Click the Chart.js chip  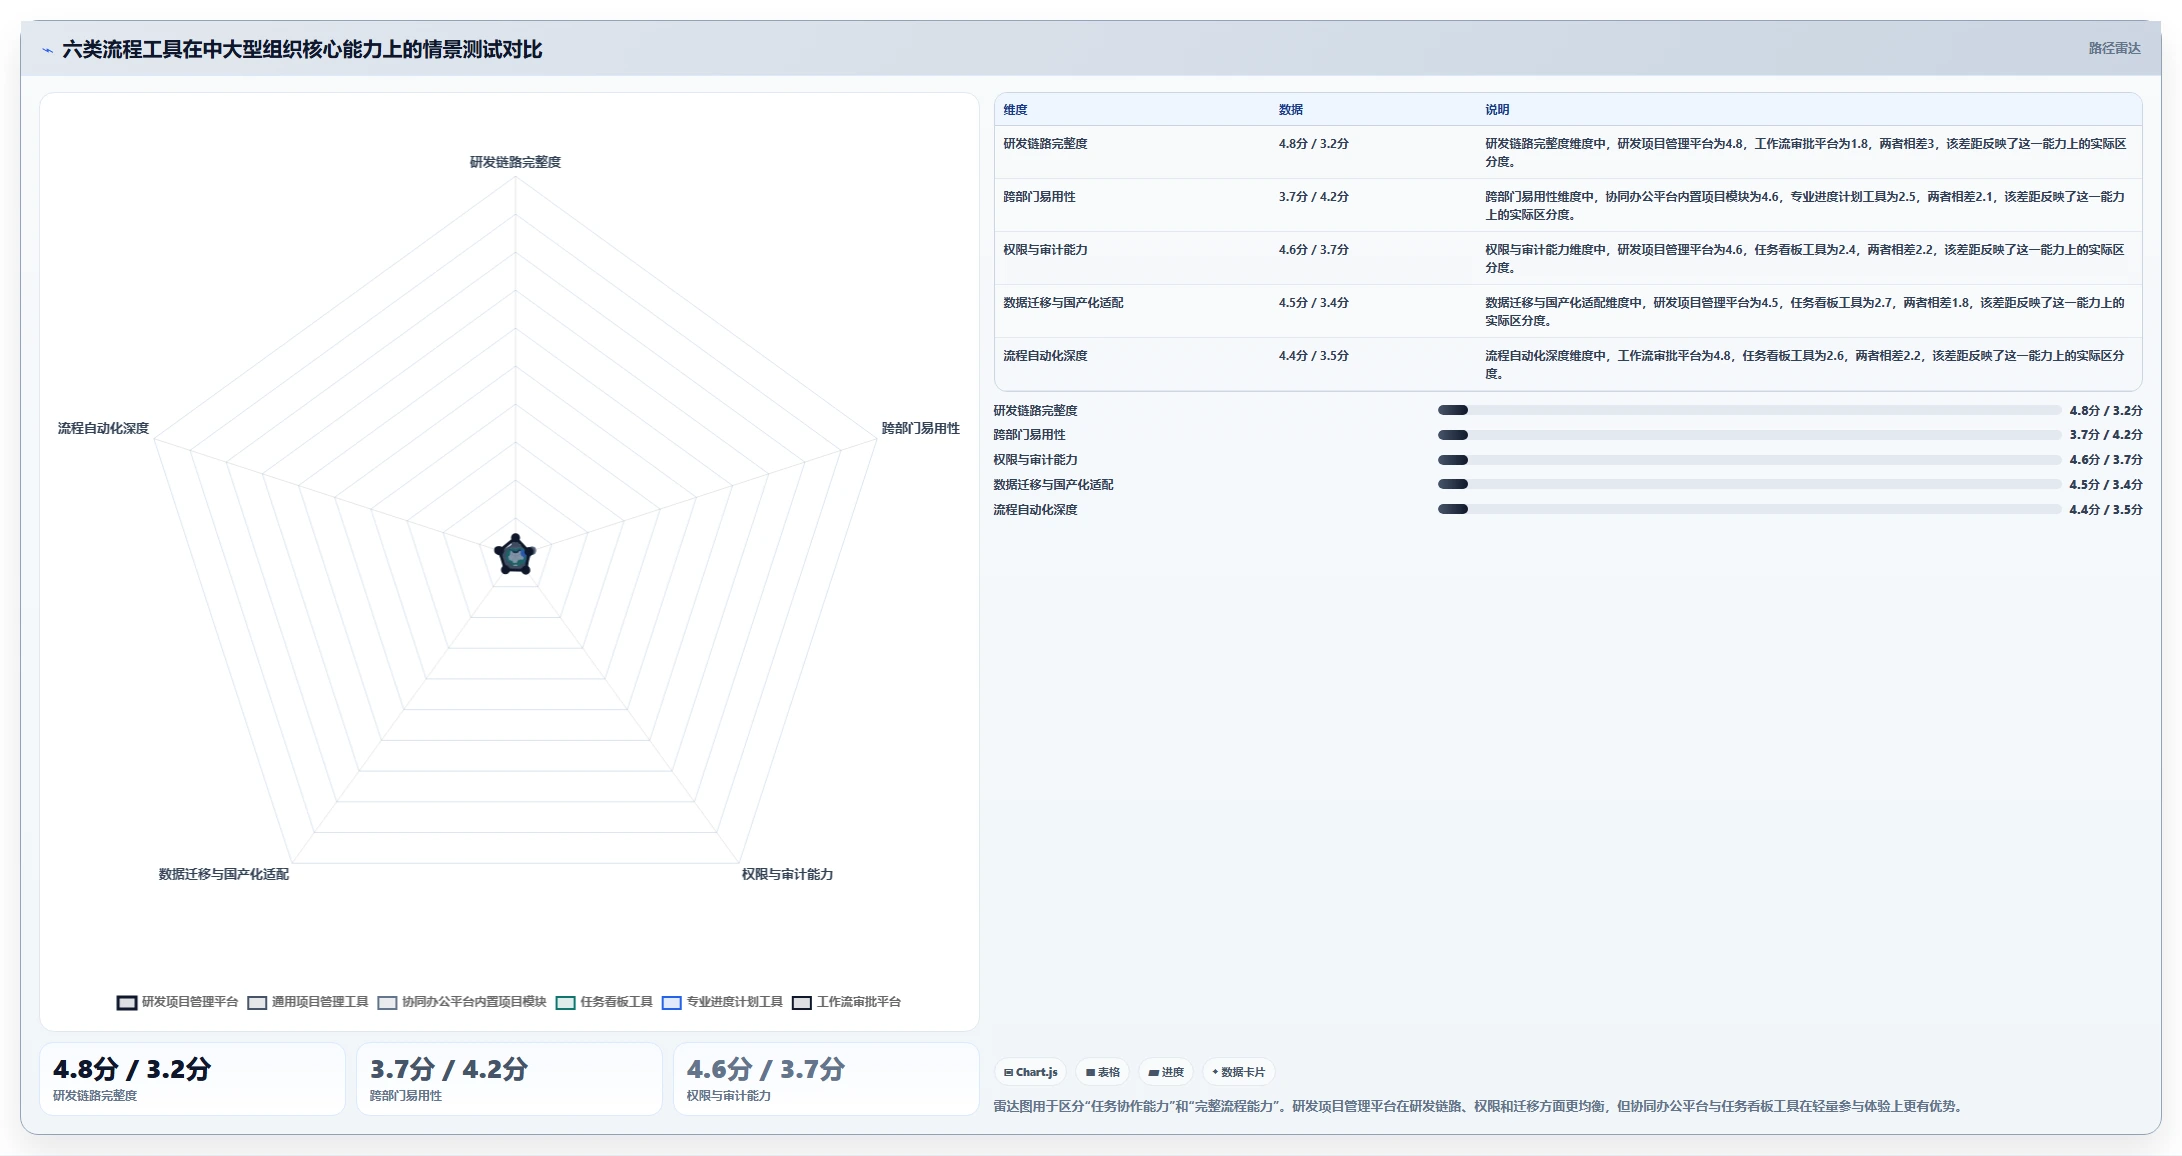(1030, 1072)
